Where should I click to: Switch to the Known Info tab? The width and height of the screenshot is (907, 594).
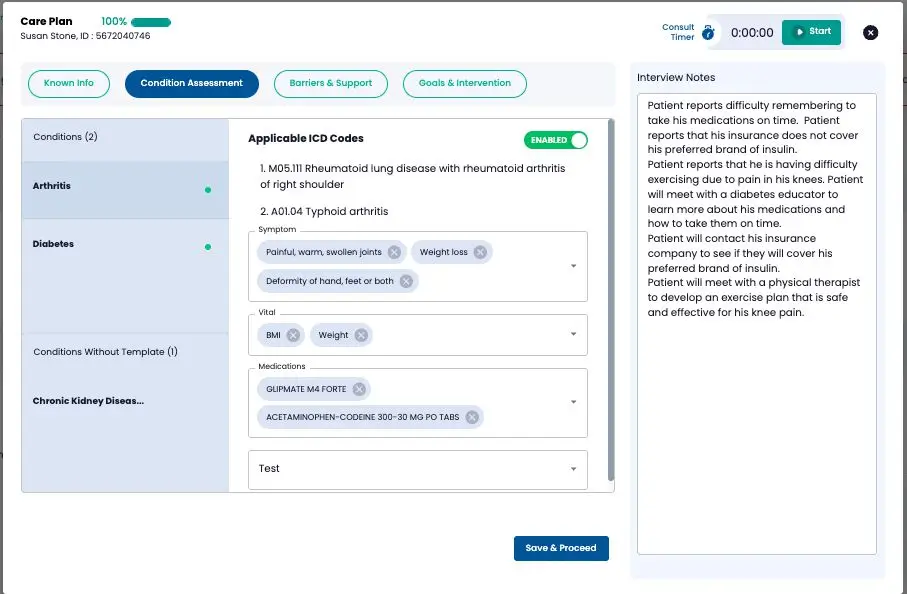pyautogui.click(x=69, y=83)
